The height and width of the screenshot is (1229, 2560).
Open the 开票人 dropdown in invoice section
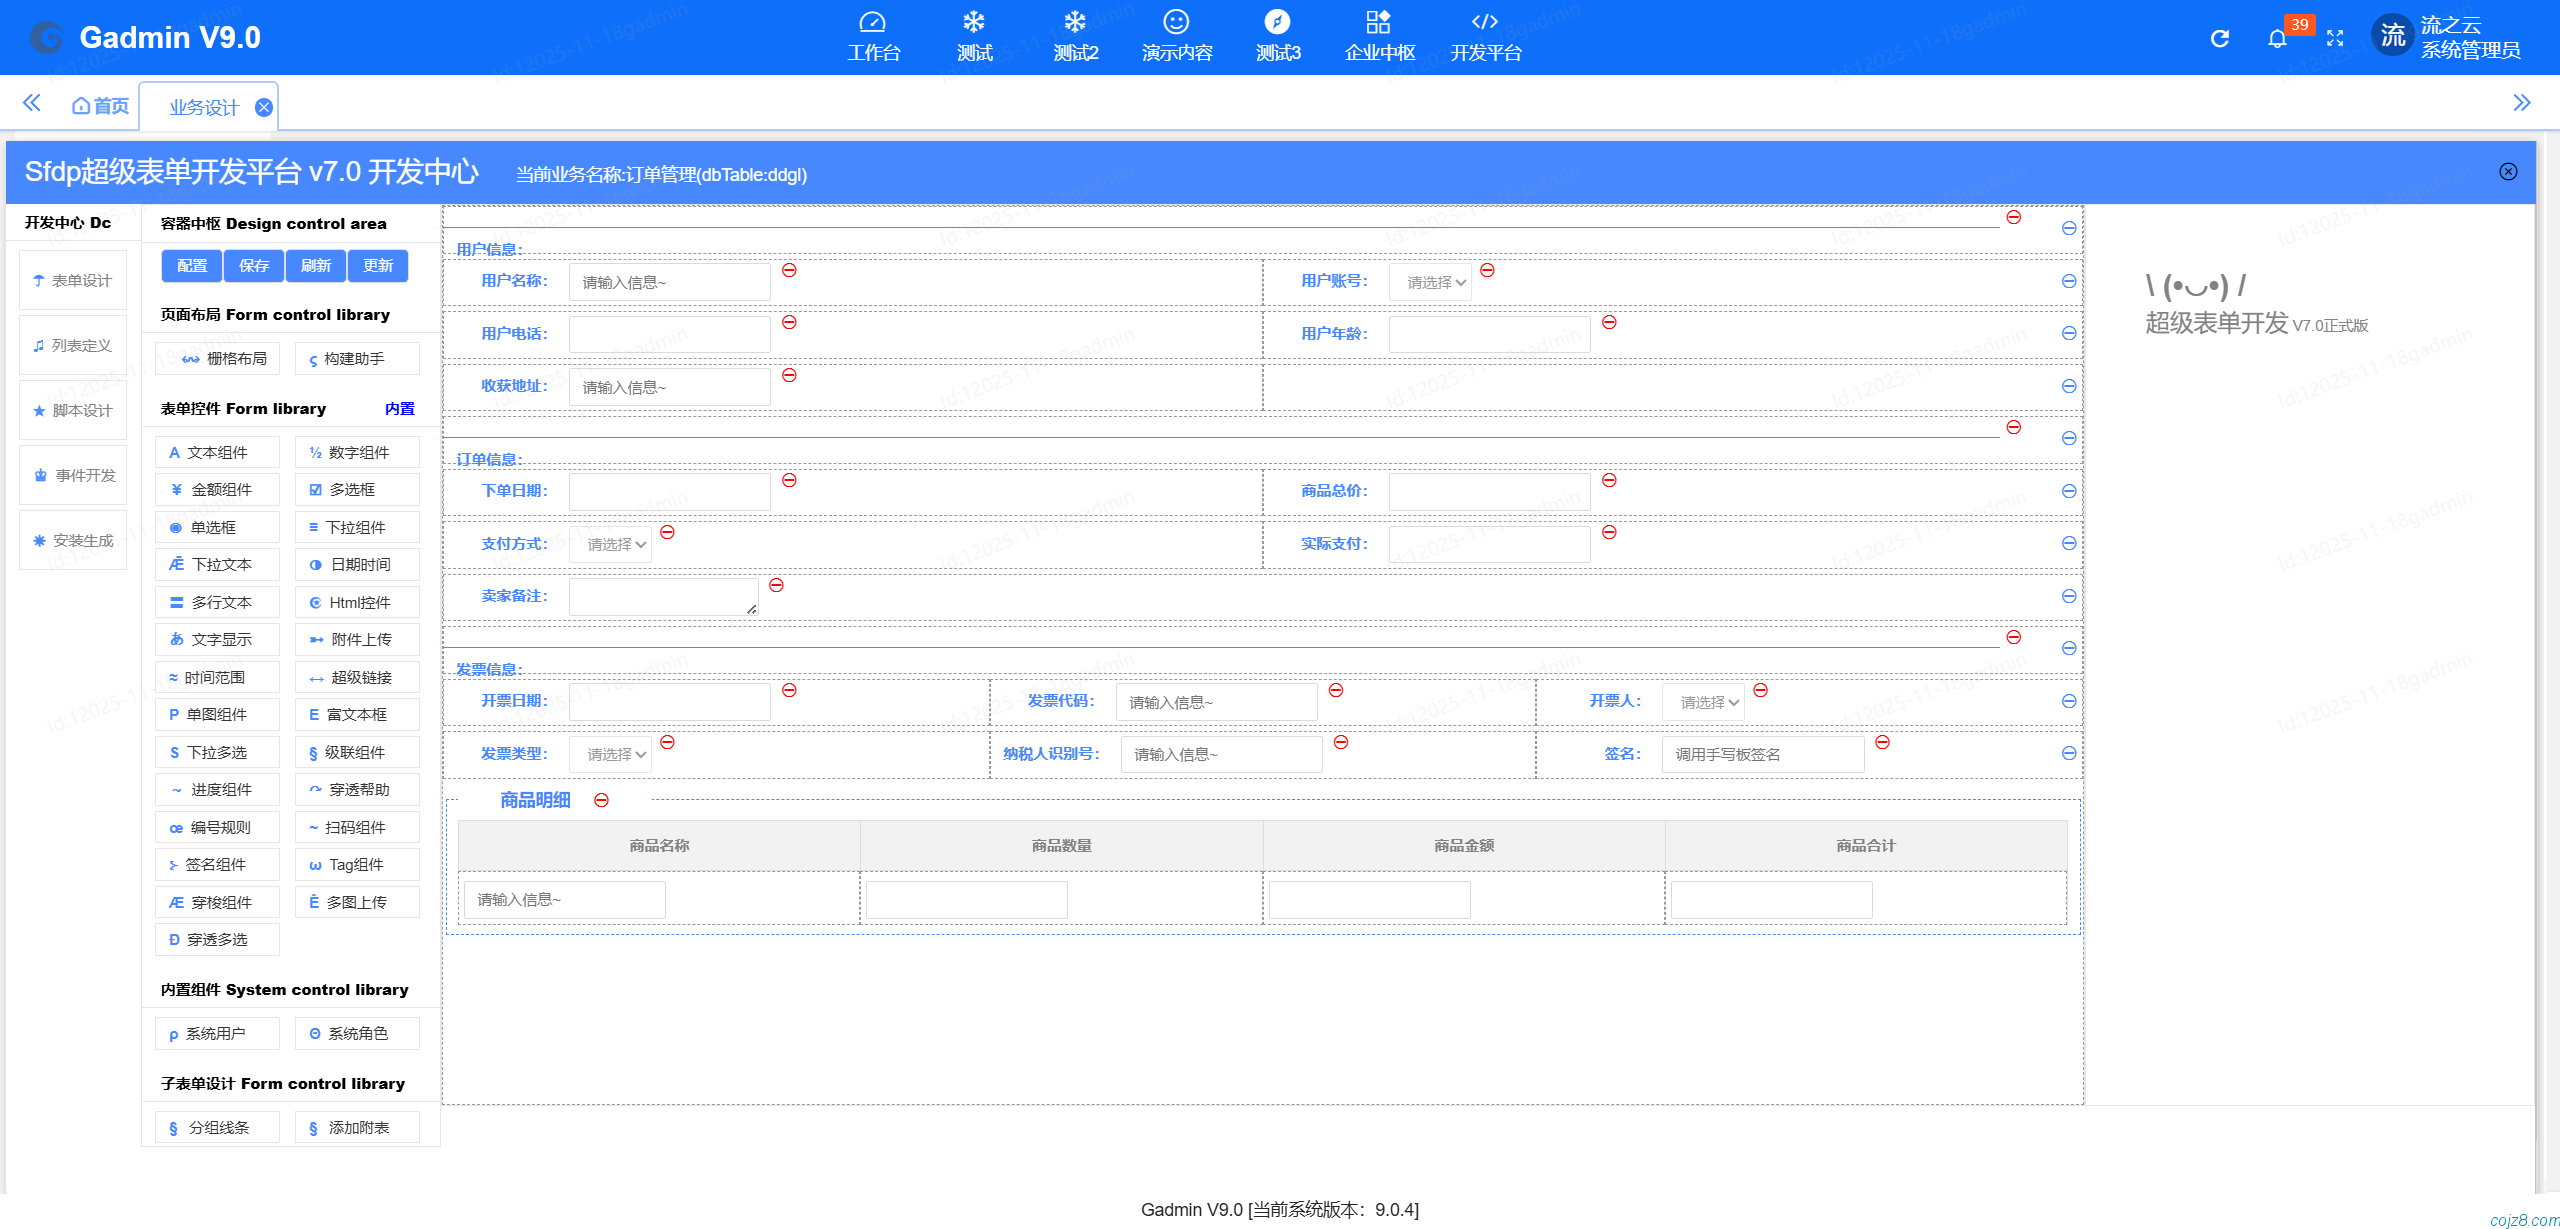click(x=1703, y=701)
